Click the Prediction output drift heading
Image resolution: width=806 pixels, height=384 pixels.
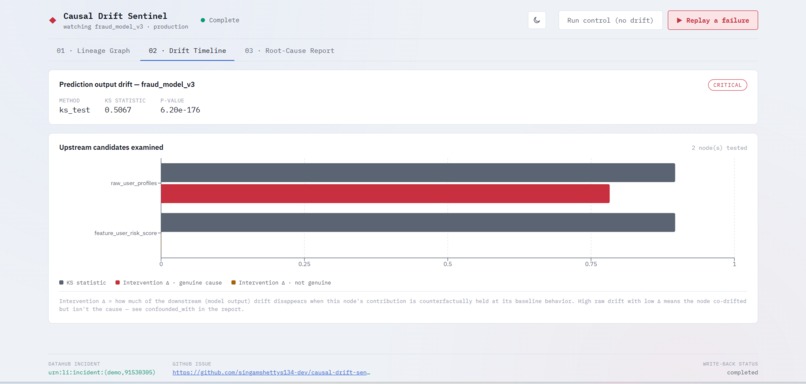[127, 84]
